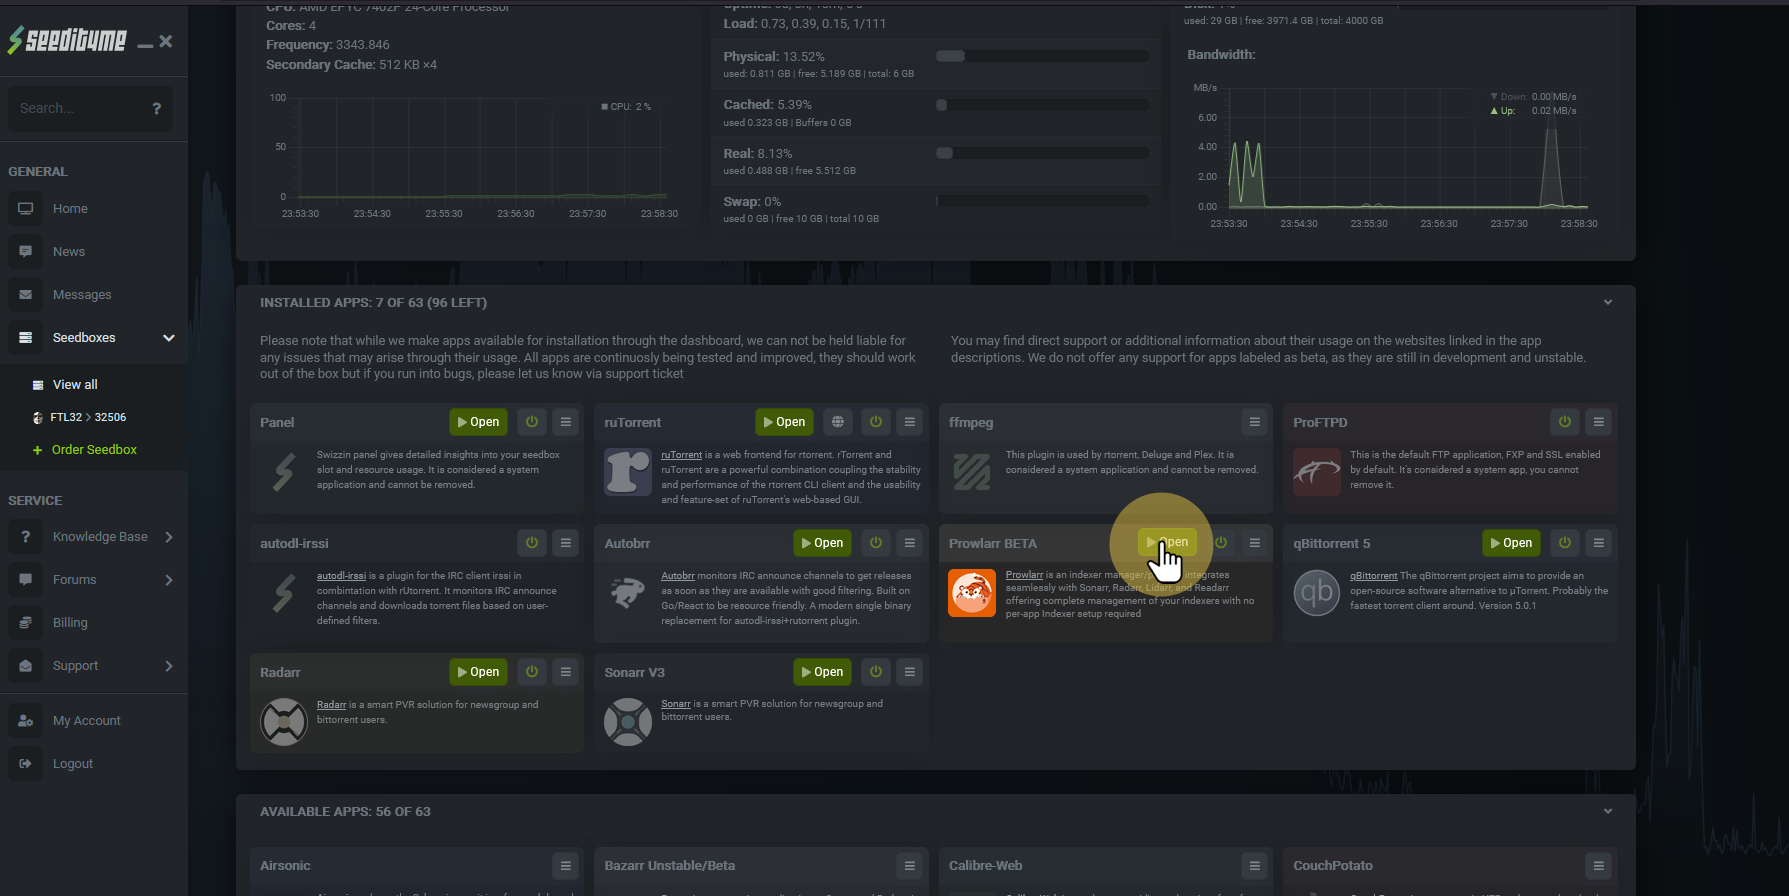This screenshot has width=1789, height=896.
Task: Click the Cached memory usage bar
Action: pos(1042,105)
